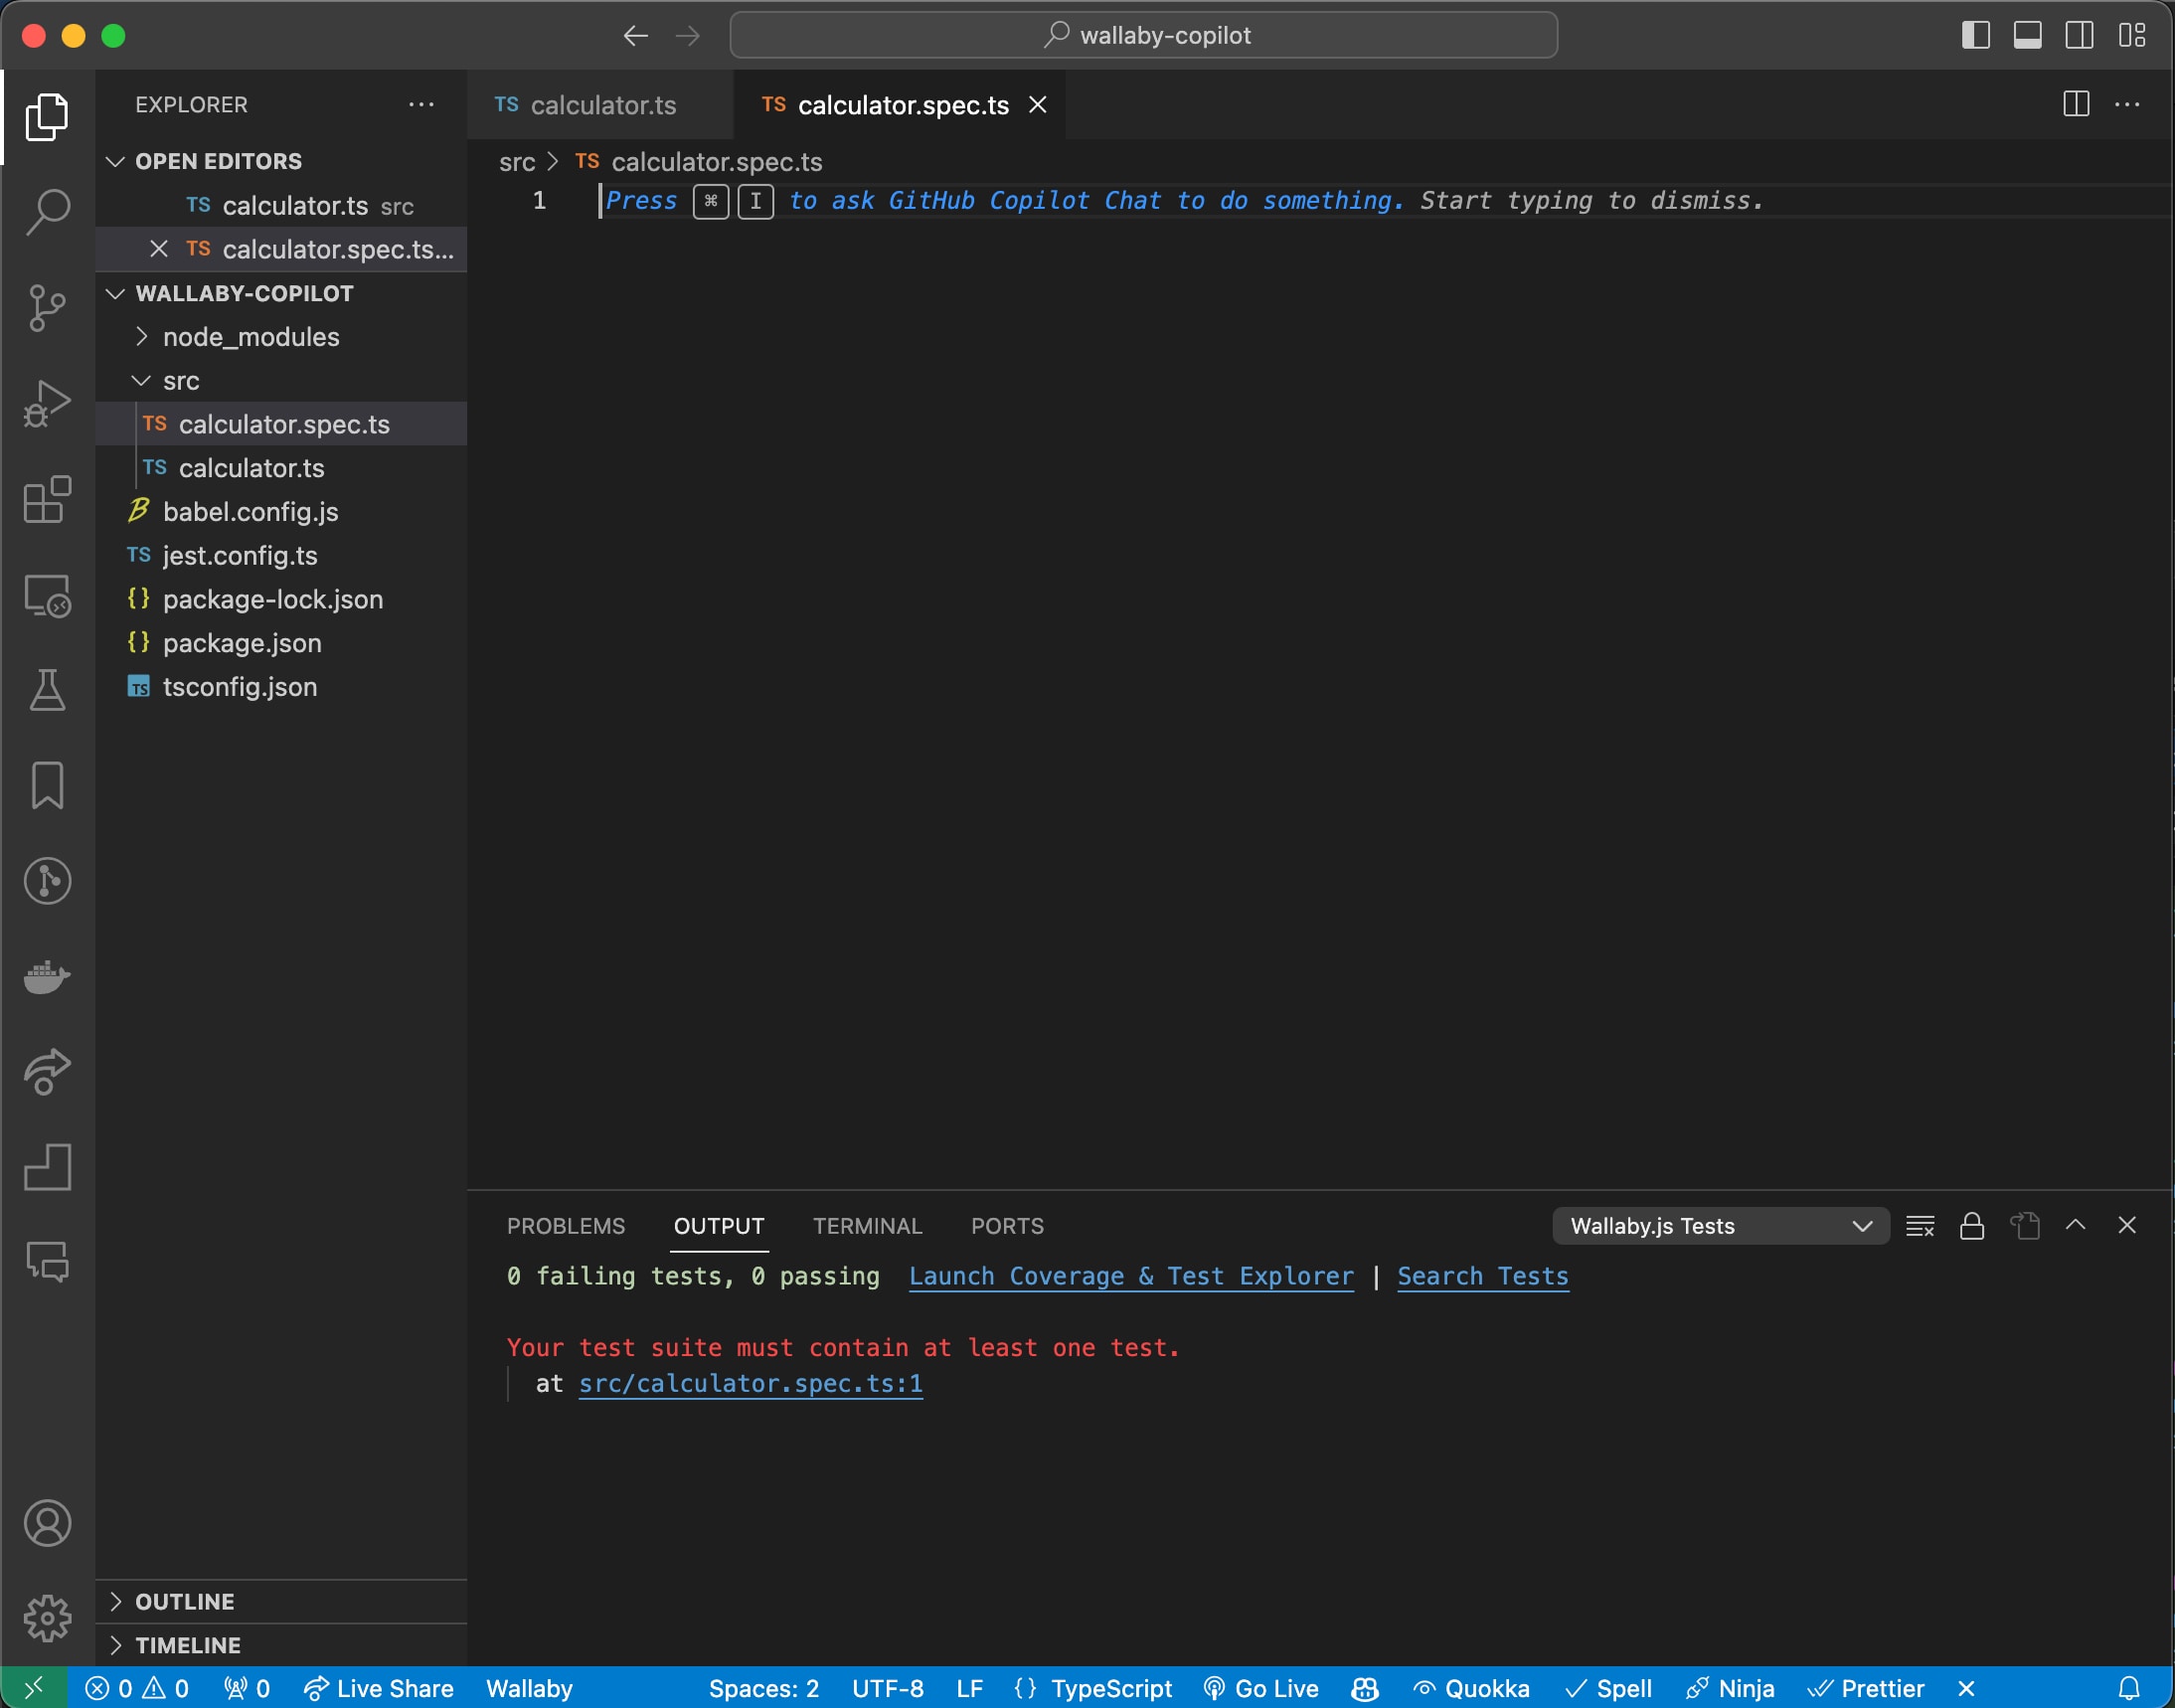Screen dimensions: 2175x1708
Task: Select the OUTPUT panel tab
Action: coord(719,1226)
